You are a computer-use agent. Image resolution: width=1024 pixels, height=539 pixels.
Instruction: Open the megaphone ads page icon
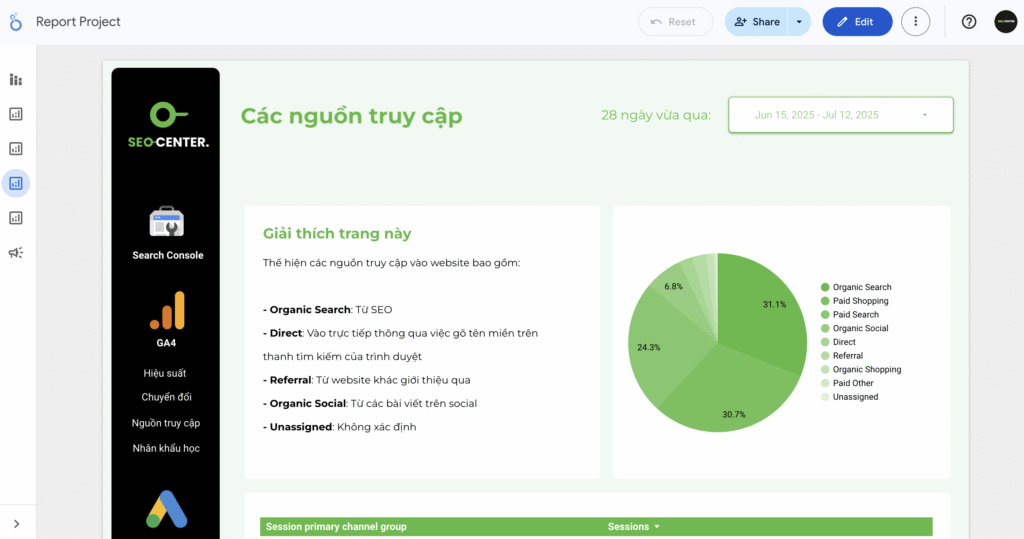16,253
